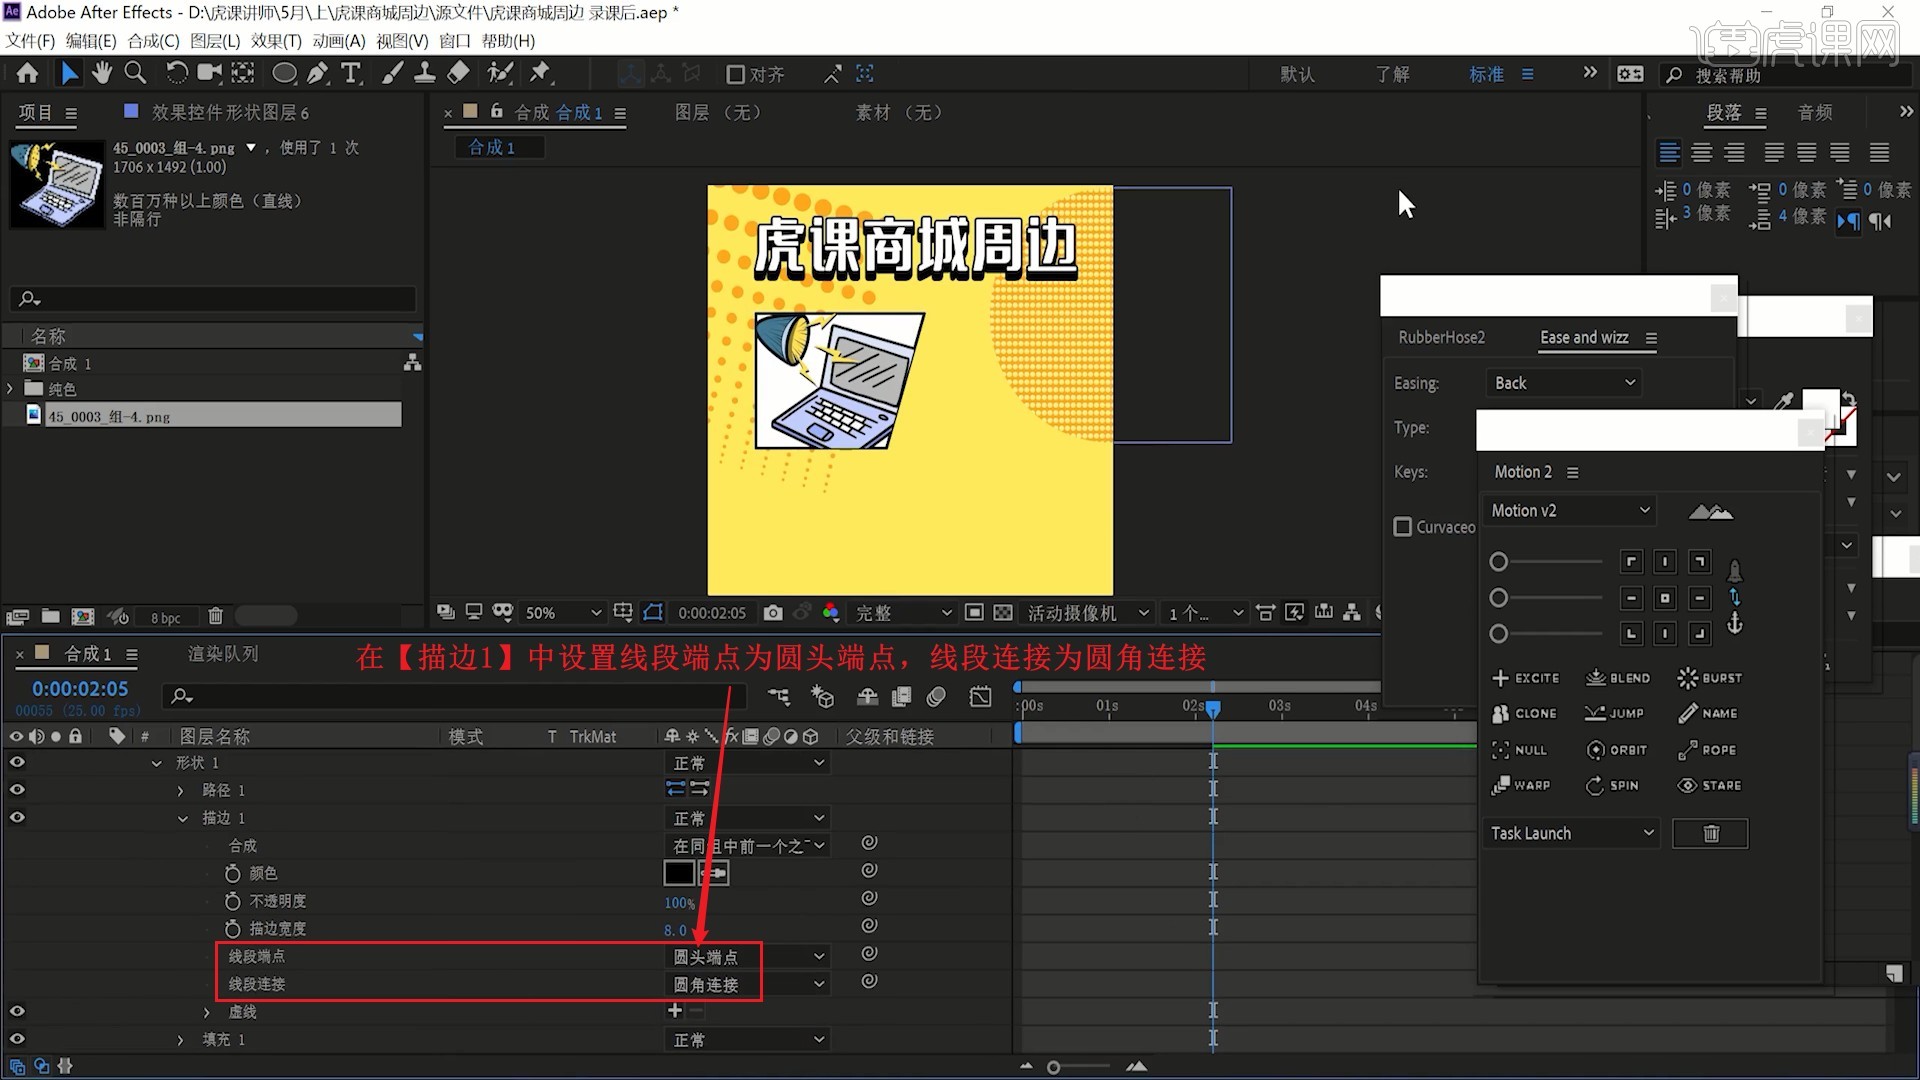Click the SPIN button in Motion 2
This screenshot has height=1080, width=1920.
point(1612,786)
